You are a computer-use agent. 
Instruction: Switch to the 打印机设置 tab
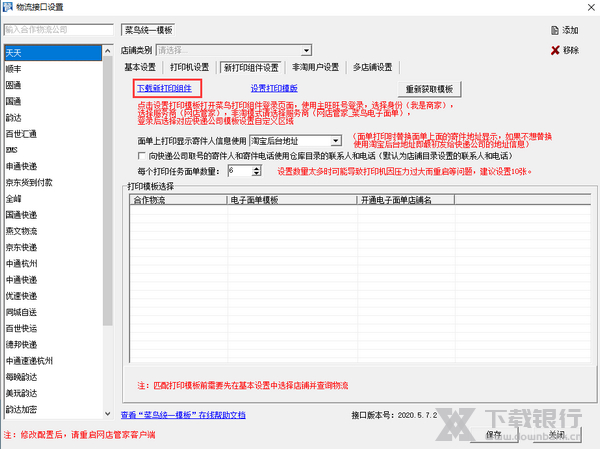pos(190,67)
